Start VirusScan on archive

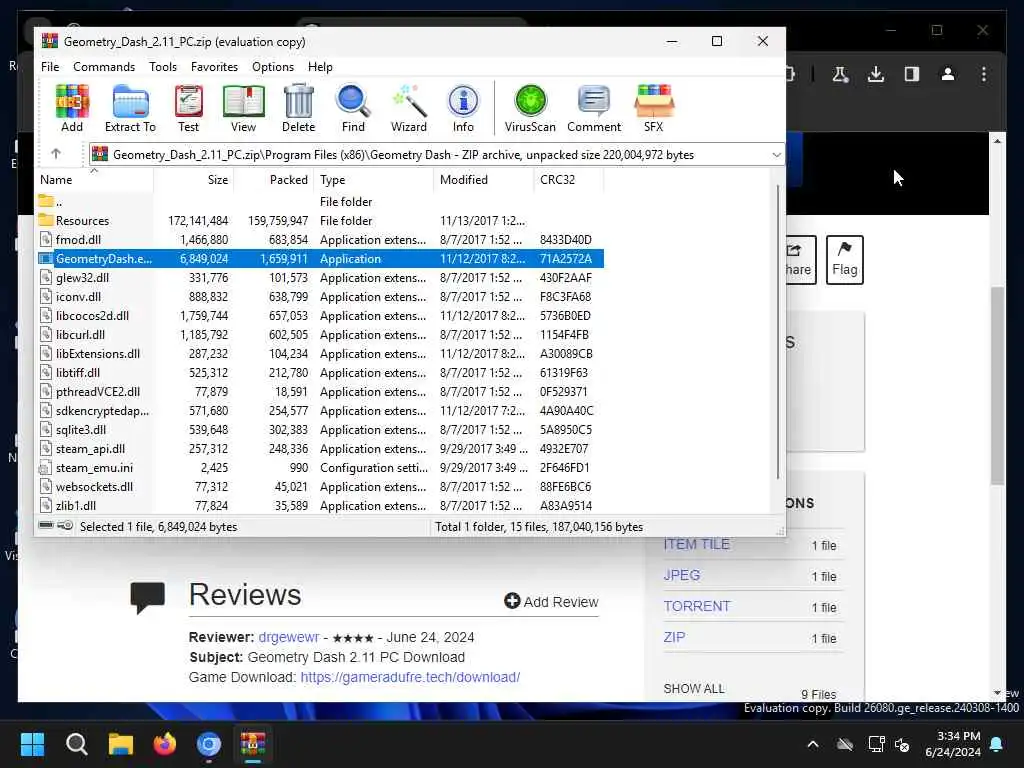point(530,108)
